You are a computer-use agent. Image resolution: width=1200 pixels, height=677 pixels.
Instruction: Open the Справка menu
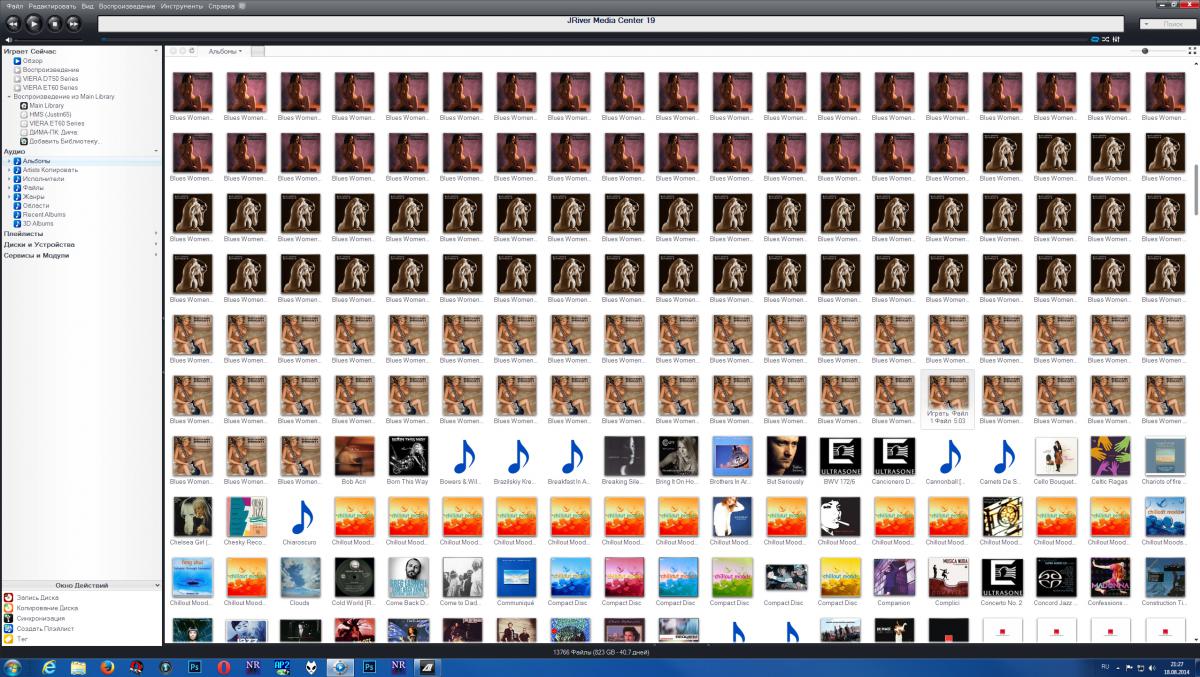point(221,6)
